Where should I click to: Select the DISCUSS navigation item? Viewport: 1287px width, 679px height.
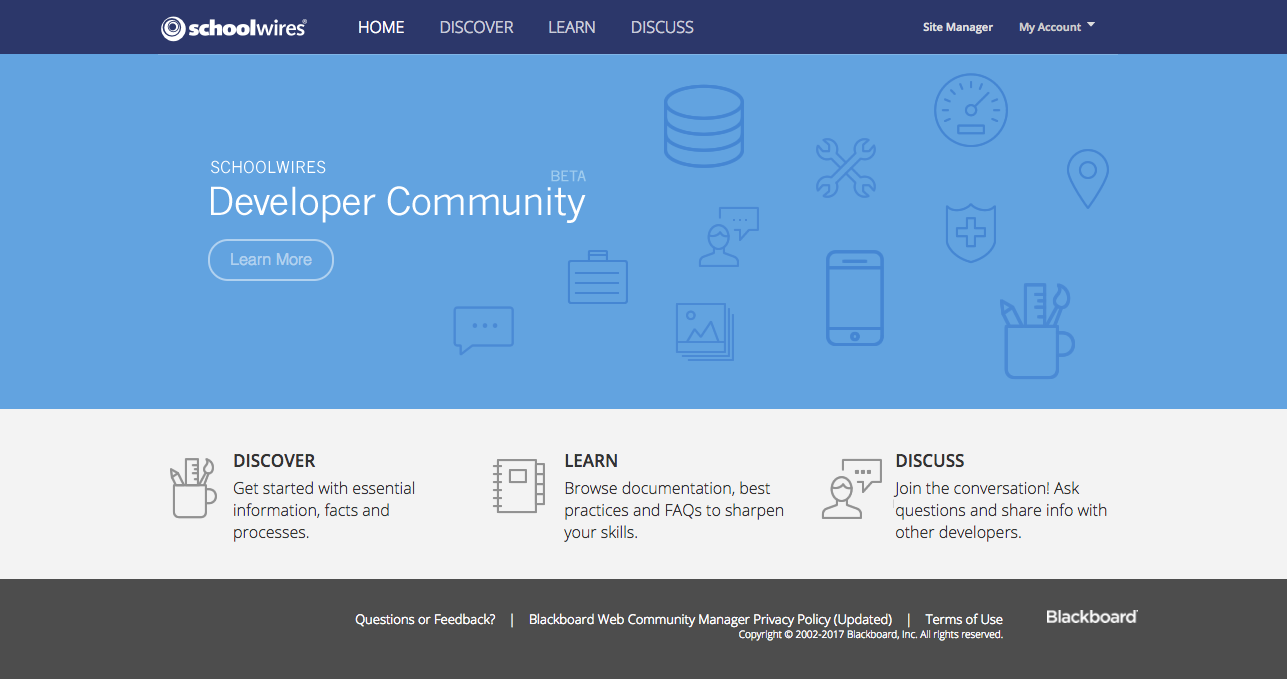(x=662, y=28)
